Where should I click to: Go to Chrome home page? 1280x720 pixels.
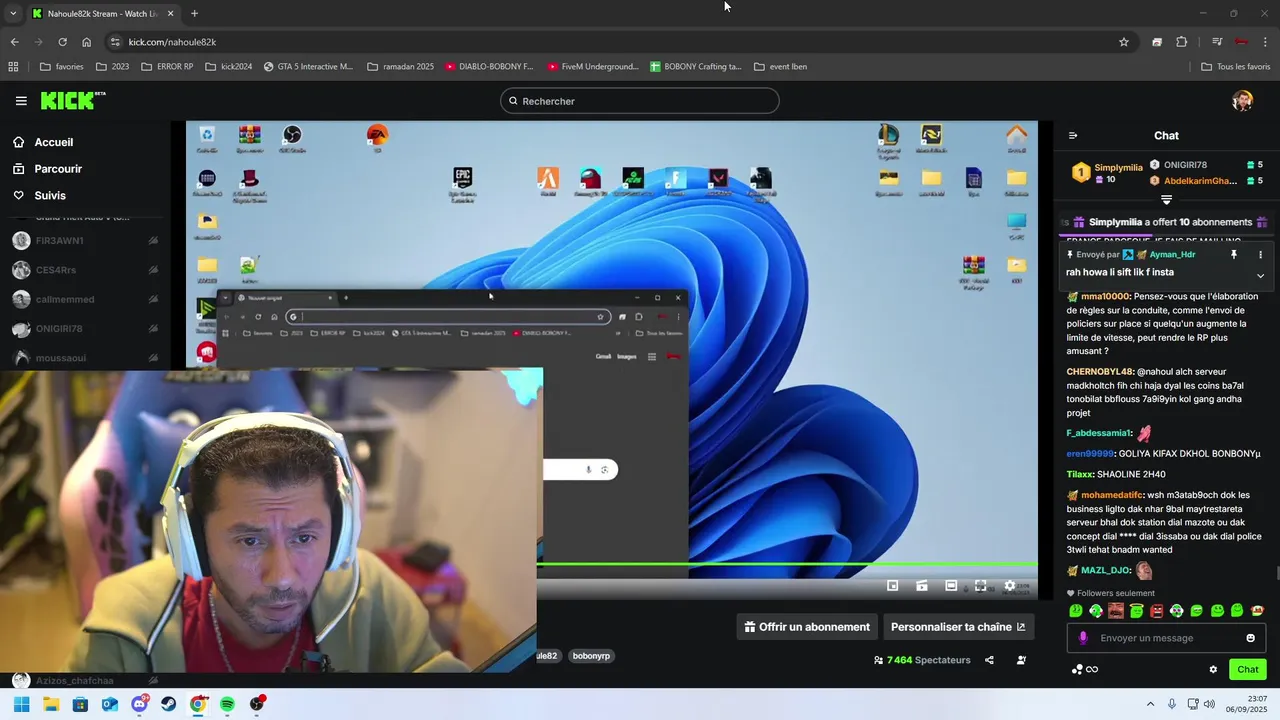[87, 42]
